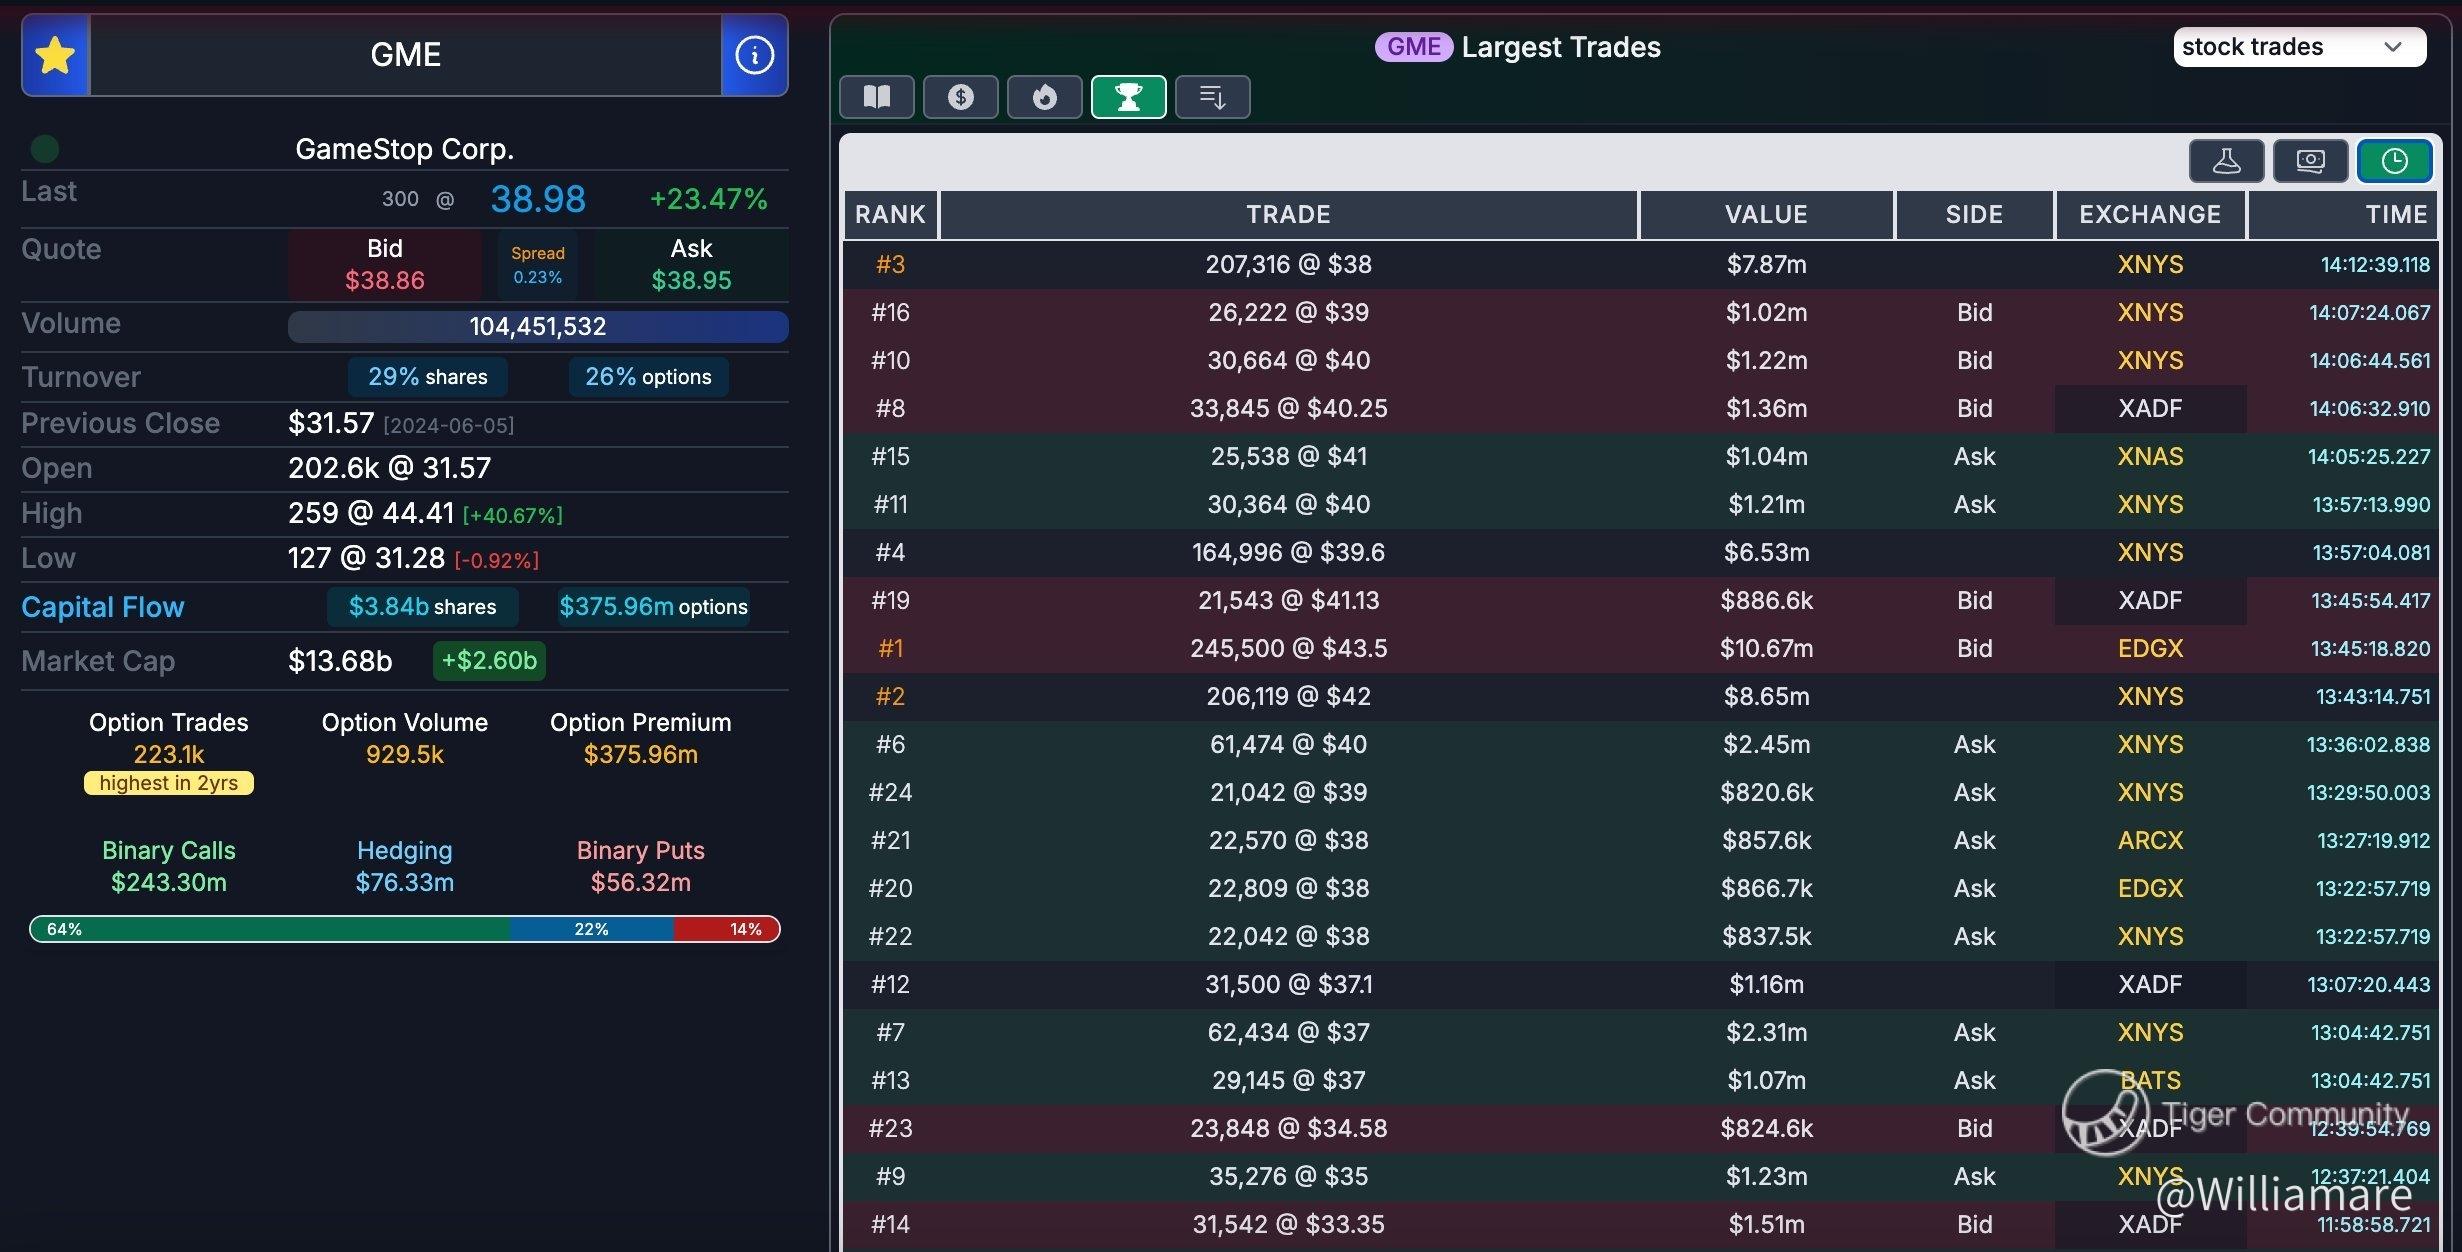Sort table by VALUE column header

click(1766, 214)
